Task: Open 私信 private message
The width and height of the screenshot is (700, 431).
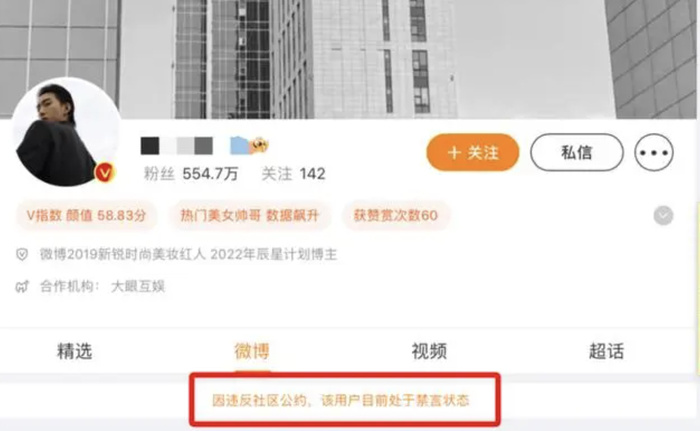Action: (577, 152)
